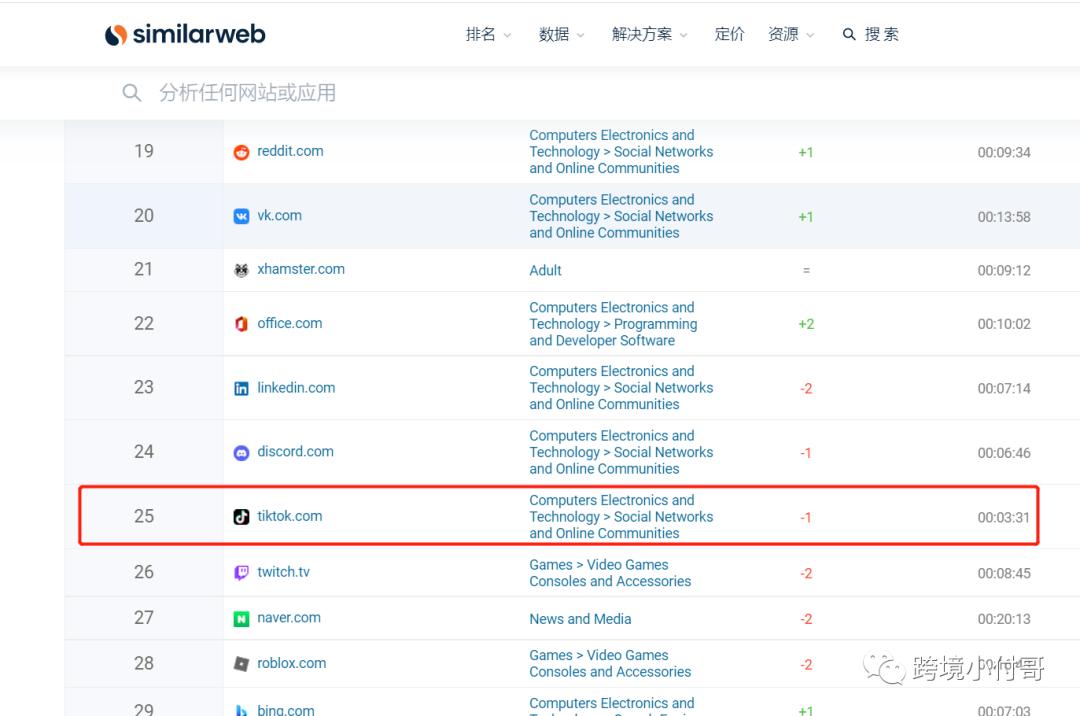Click the reddit.com favicon
The image size is (1080, 716).
[x=241, y=152]
